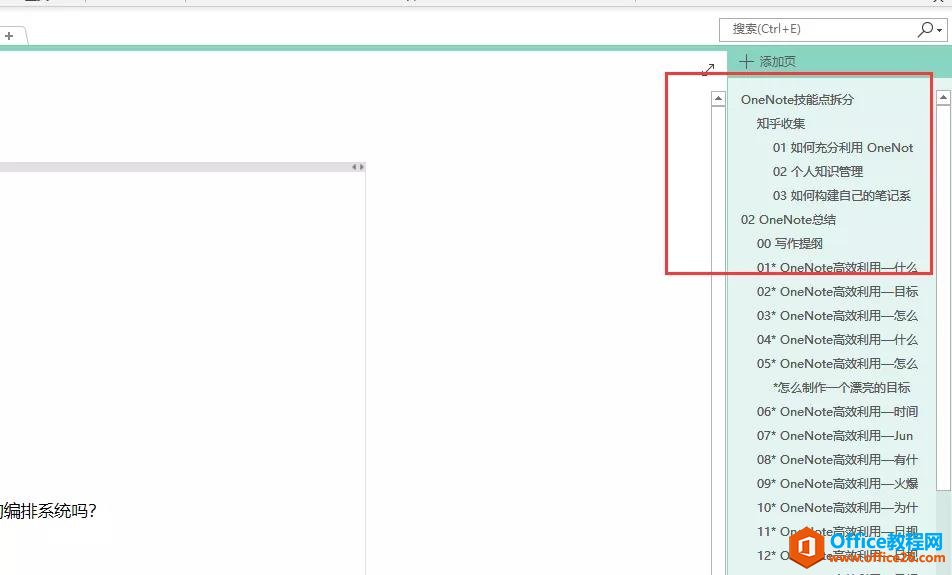Select the page starting with 04* OneNote高效利用
This screenshot has width=952, height=575.
[837, 339]
